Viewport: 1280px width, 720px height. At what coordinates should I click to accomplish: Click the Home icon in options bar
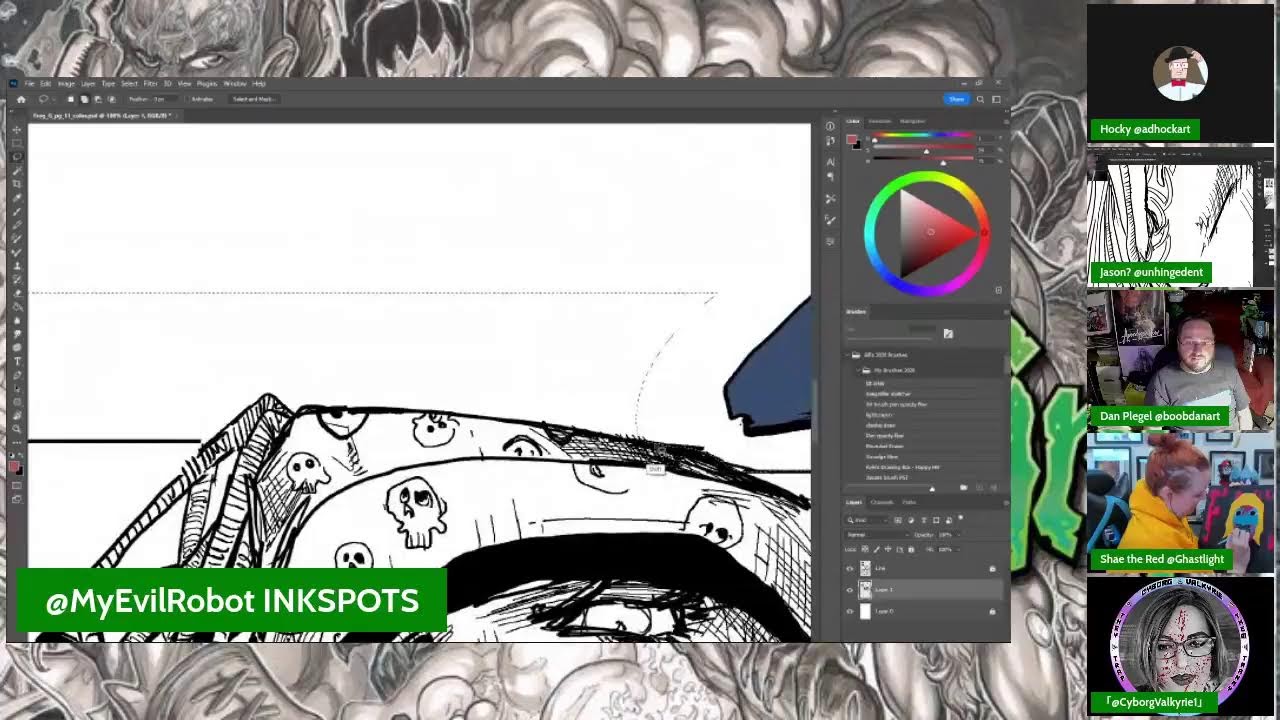[x=21, y=99]
